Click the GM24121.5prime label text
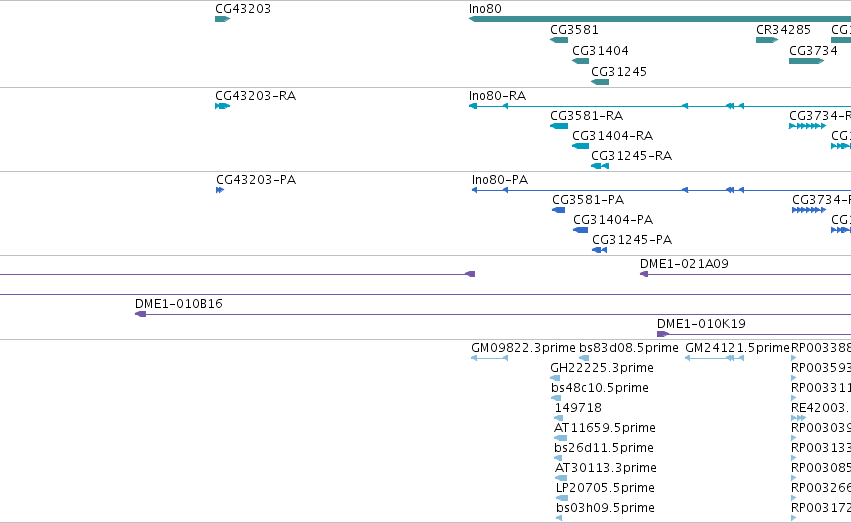Viewport: 851px width, 523px height. (x=738, y=348)
